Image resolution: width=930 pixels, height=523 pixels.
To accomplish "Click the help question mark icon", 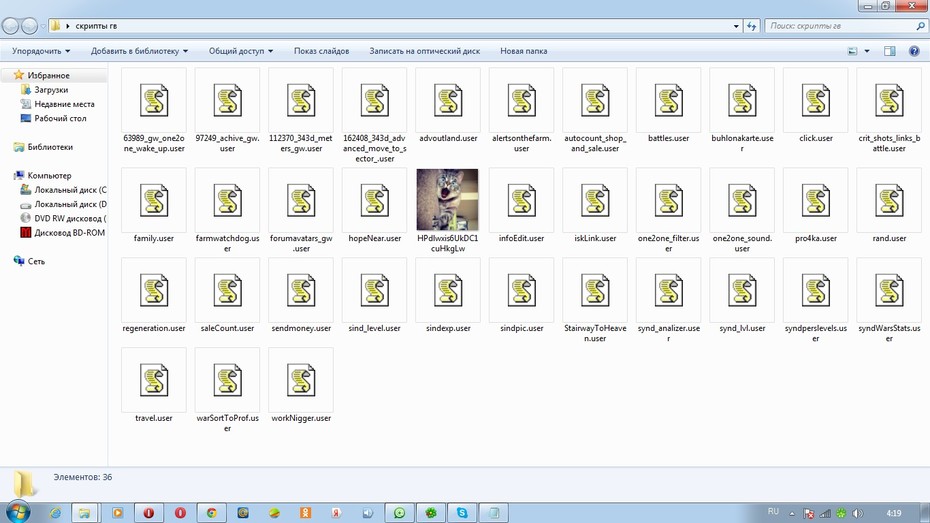I will 914,51.
